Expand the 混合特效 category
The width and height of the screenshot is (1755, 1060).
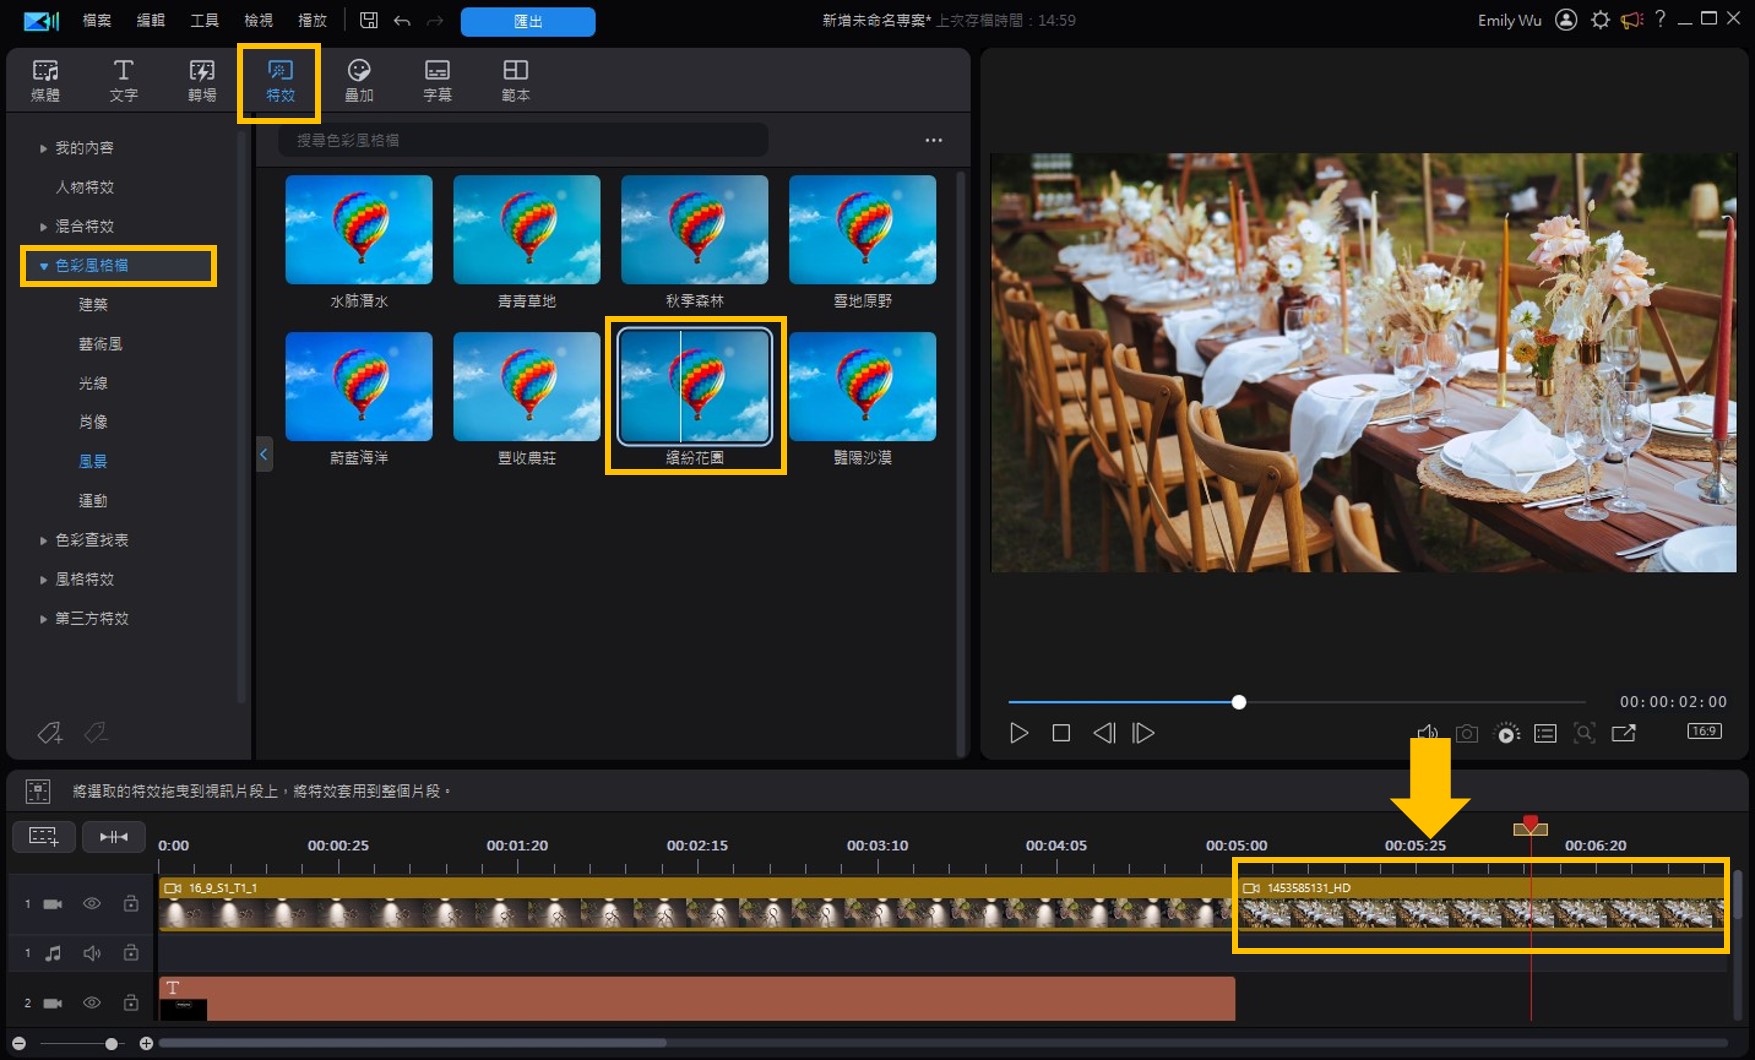pyautogui.click(x=44, y=227)
